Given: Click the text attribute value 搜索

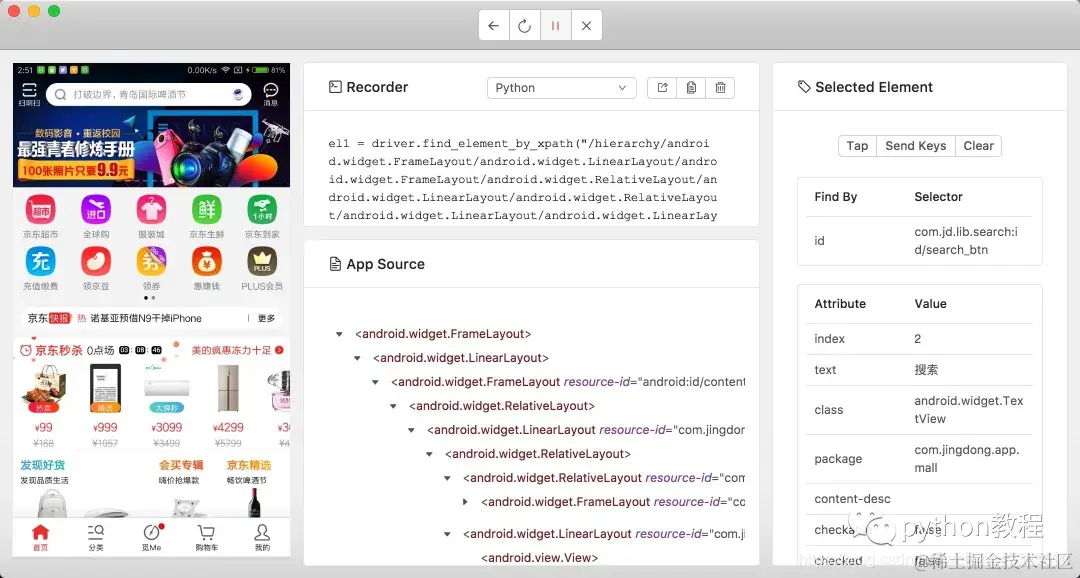Looking at the screenshot, I should [926, 370].
